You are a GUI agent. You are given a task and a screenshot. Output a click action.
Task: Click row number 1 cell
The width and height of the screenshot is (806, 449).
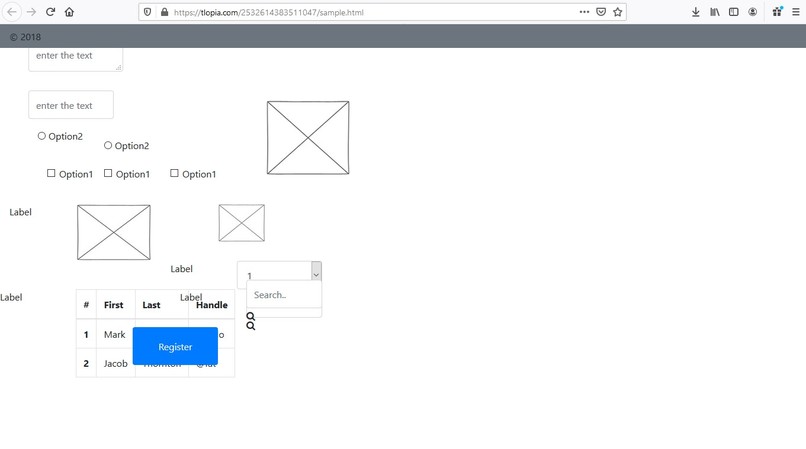[x=86, y=335]
